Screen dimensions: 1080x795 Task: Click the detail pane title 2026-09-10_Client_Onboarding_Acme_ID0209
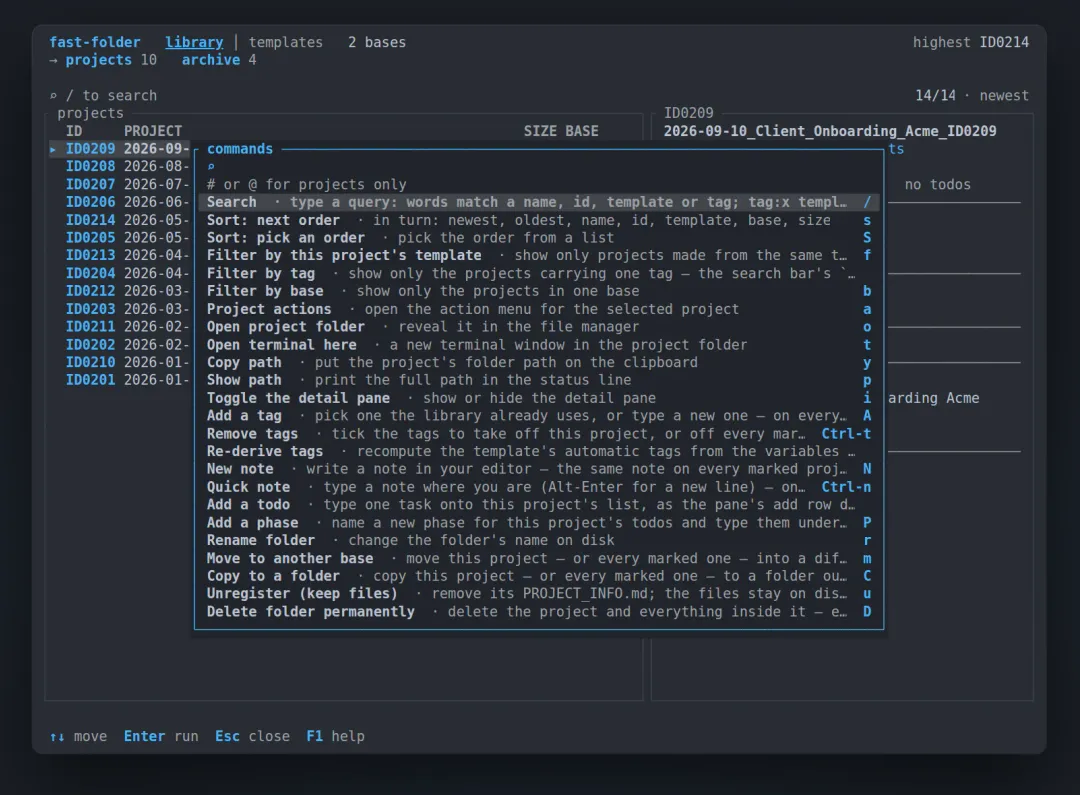[x=830, y=131]
